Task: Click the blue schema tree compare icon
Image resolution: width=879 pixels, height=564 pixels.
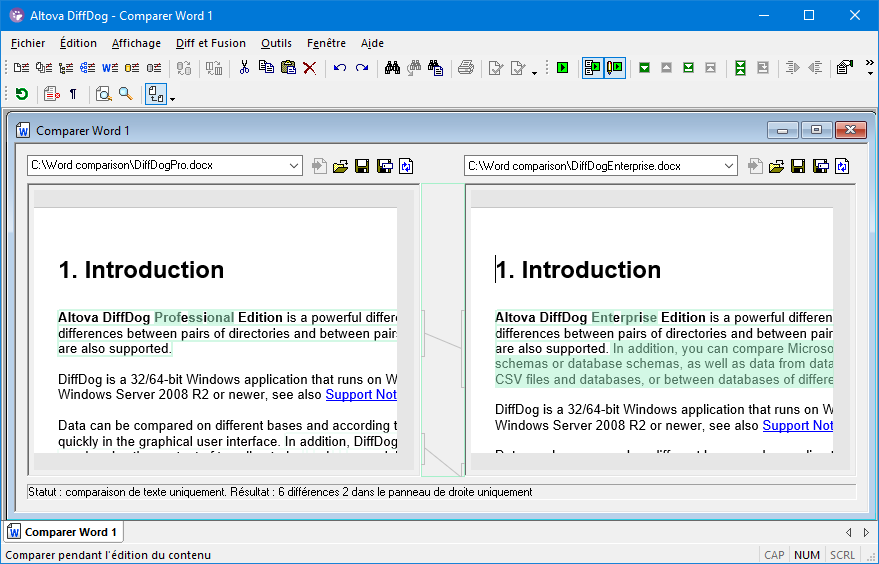Action: tap(87, 68)
